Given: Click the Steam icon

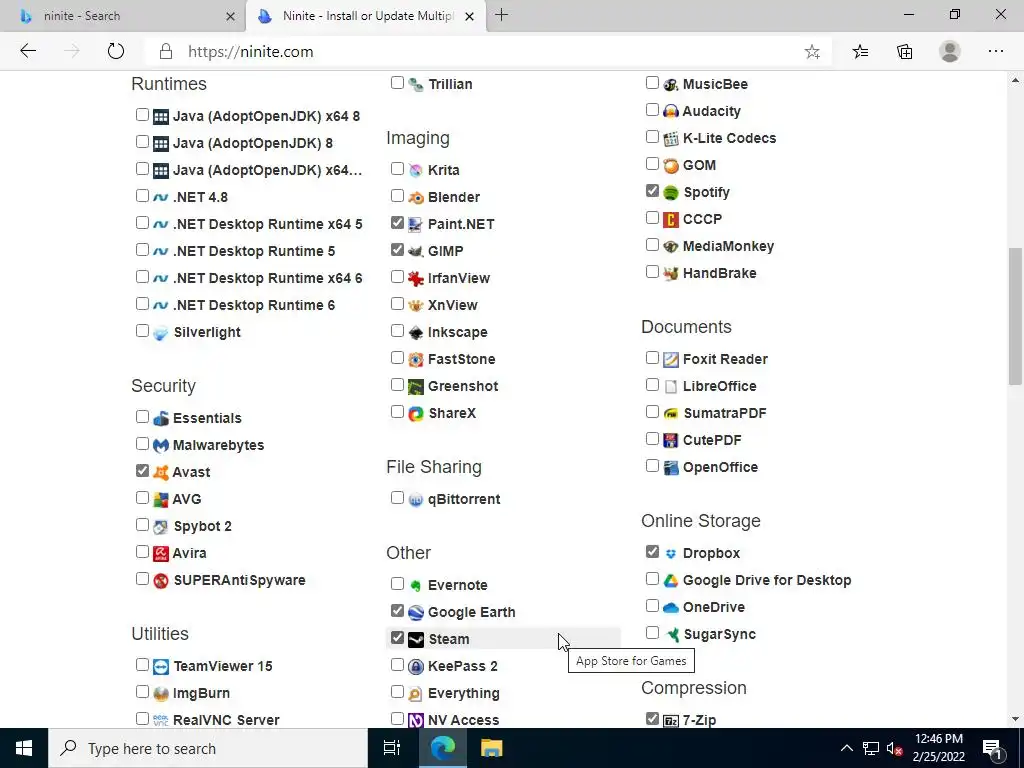Looking at the screenshot, I should click(x=415, y=639).
